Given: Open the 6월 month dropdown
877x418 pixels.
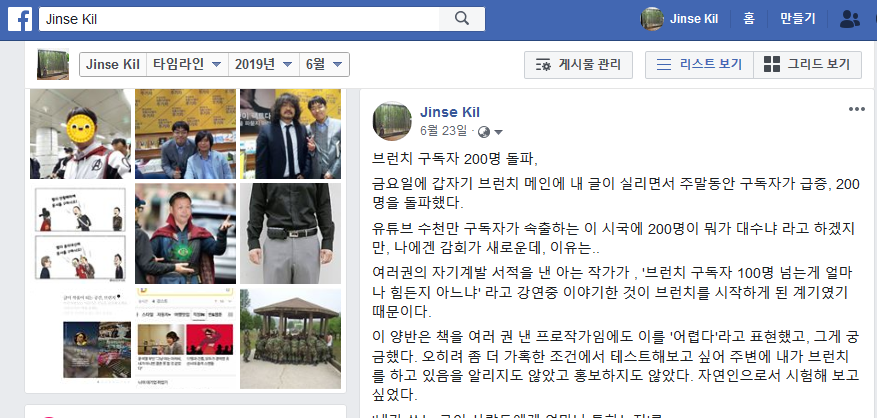Looking at the screenshot, I should [324, 64].
